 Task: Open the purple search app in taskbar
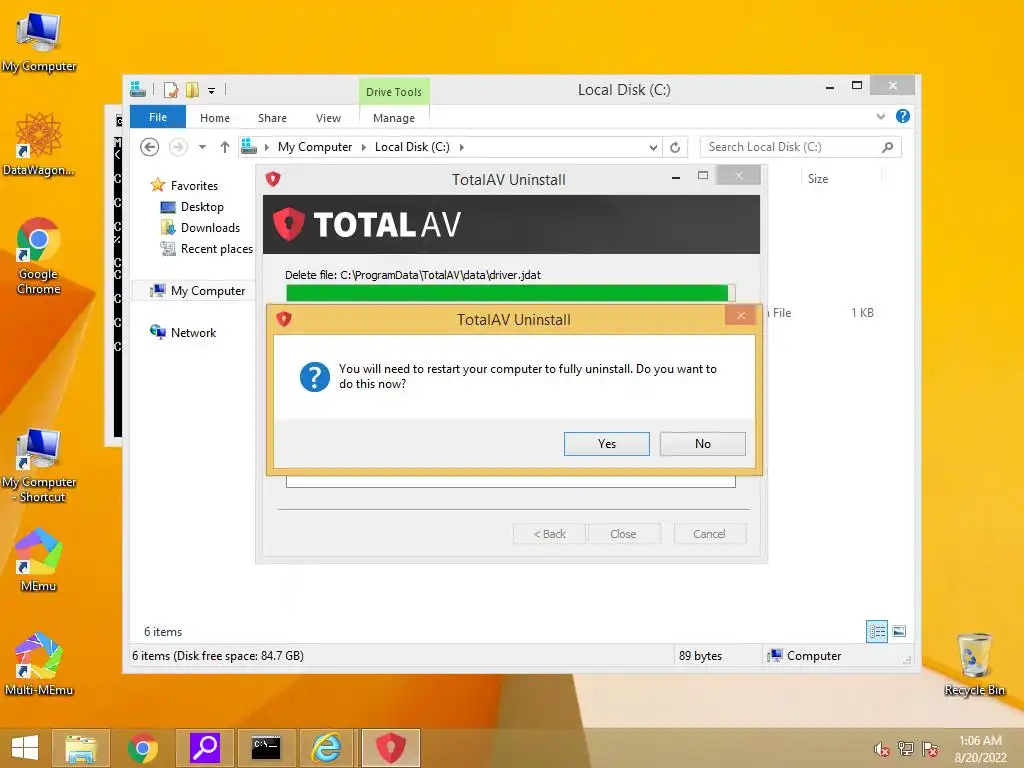pyautogui.click(x=204, y=748)
